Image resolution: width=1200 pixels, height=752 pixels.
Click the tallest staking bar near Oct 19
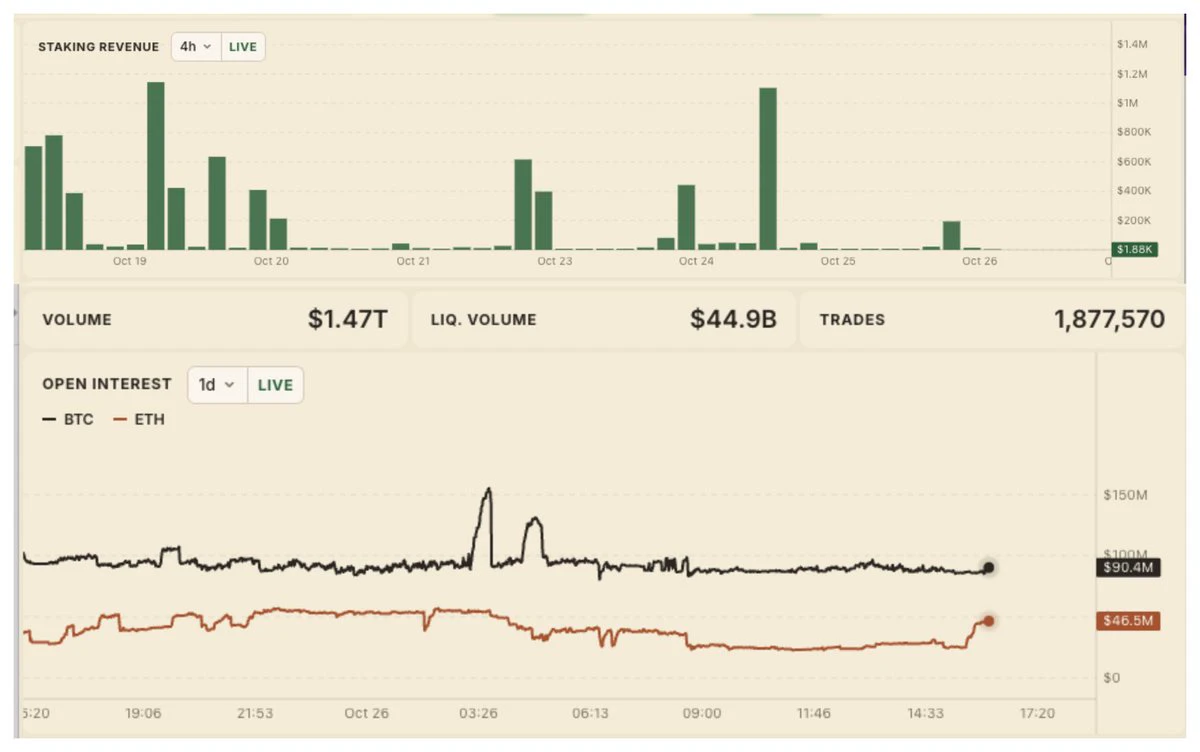(155, 166)
